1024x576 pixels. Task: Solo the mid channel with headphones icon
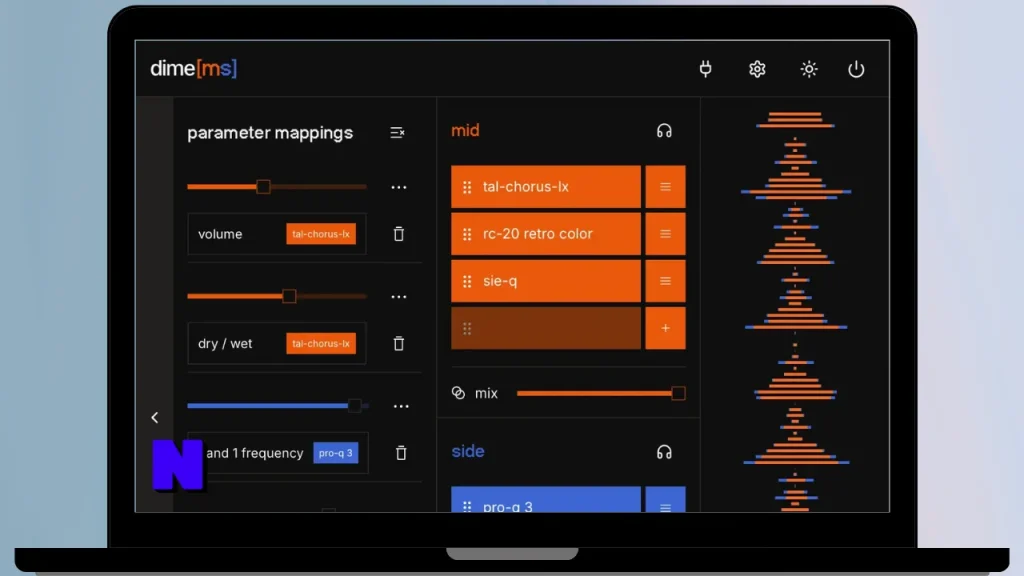pyautogui.click(x=664, y=131)
